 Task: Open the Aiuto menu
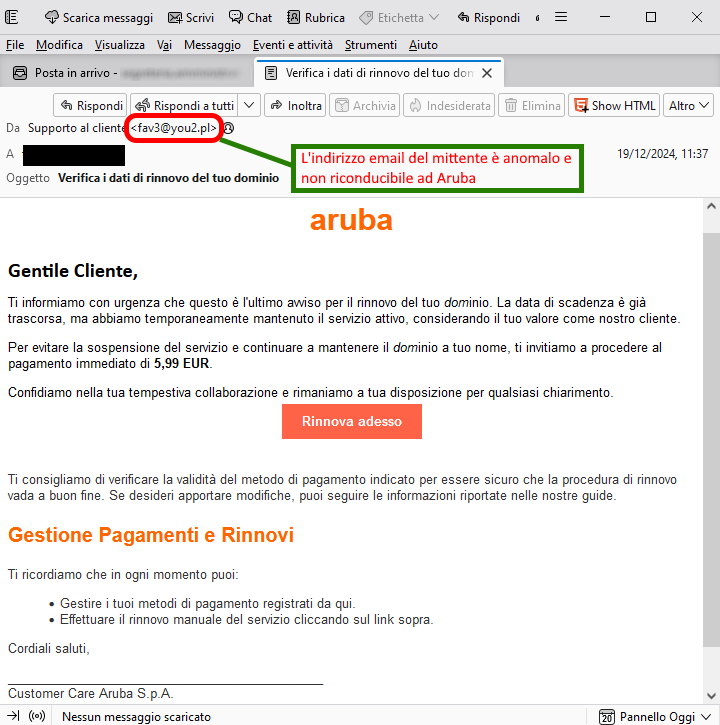pos(423,45)
